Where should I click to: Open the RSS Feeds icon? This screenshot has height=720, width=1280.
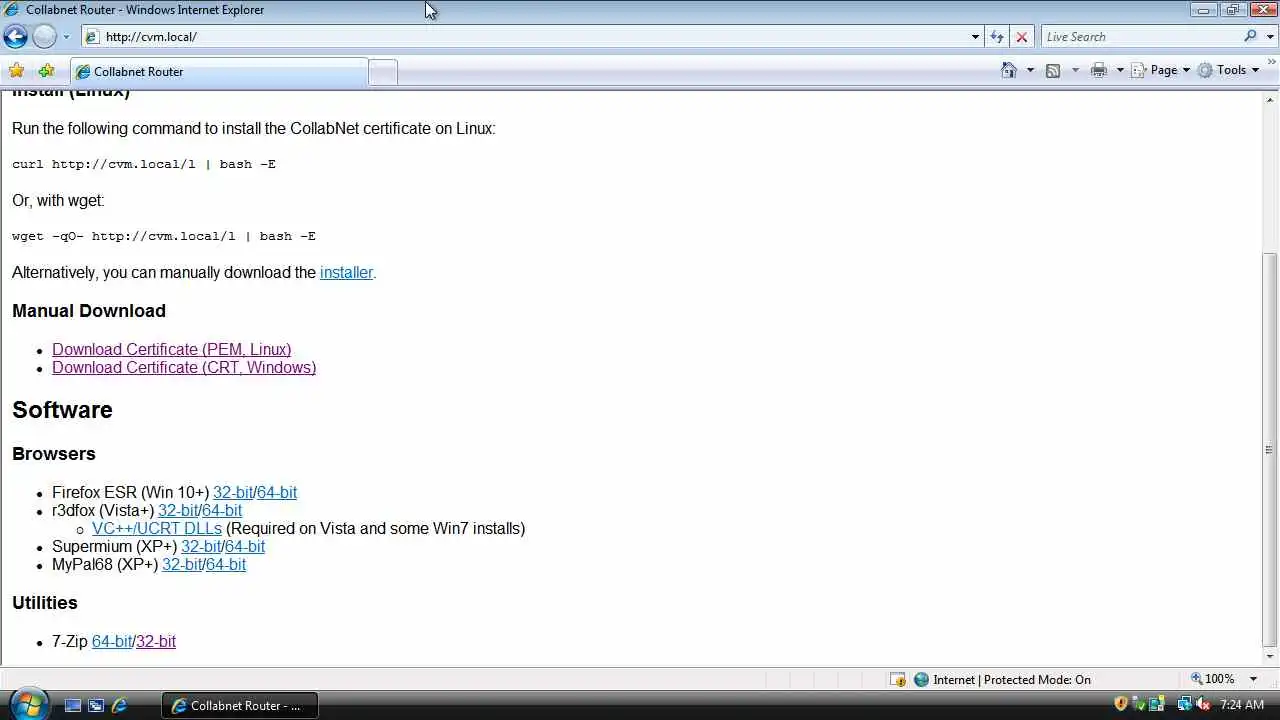click(1053, 70)
